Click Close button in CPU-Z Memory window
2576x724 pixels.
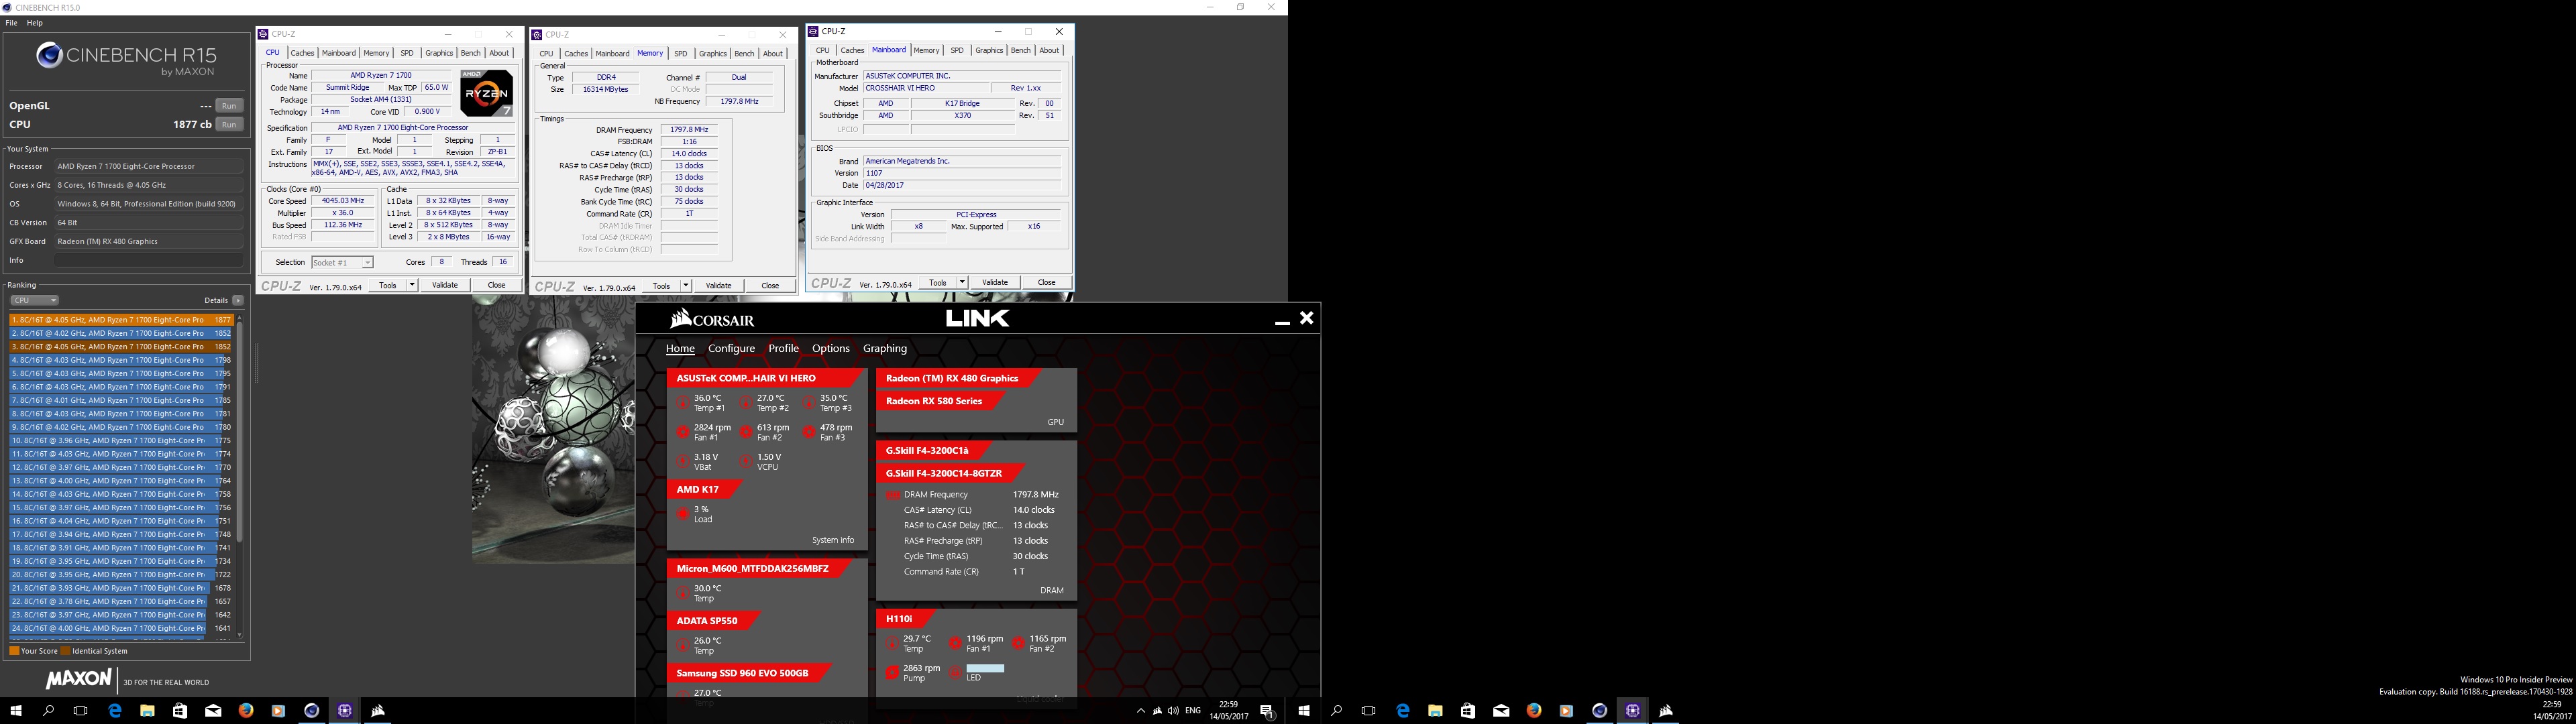point(770,286)
